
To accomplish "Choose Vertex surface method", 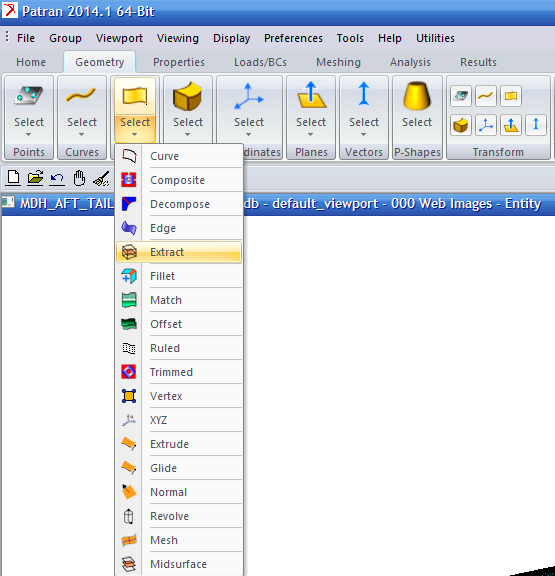I will tap(179, 396).
